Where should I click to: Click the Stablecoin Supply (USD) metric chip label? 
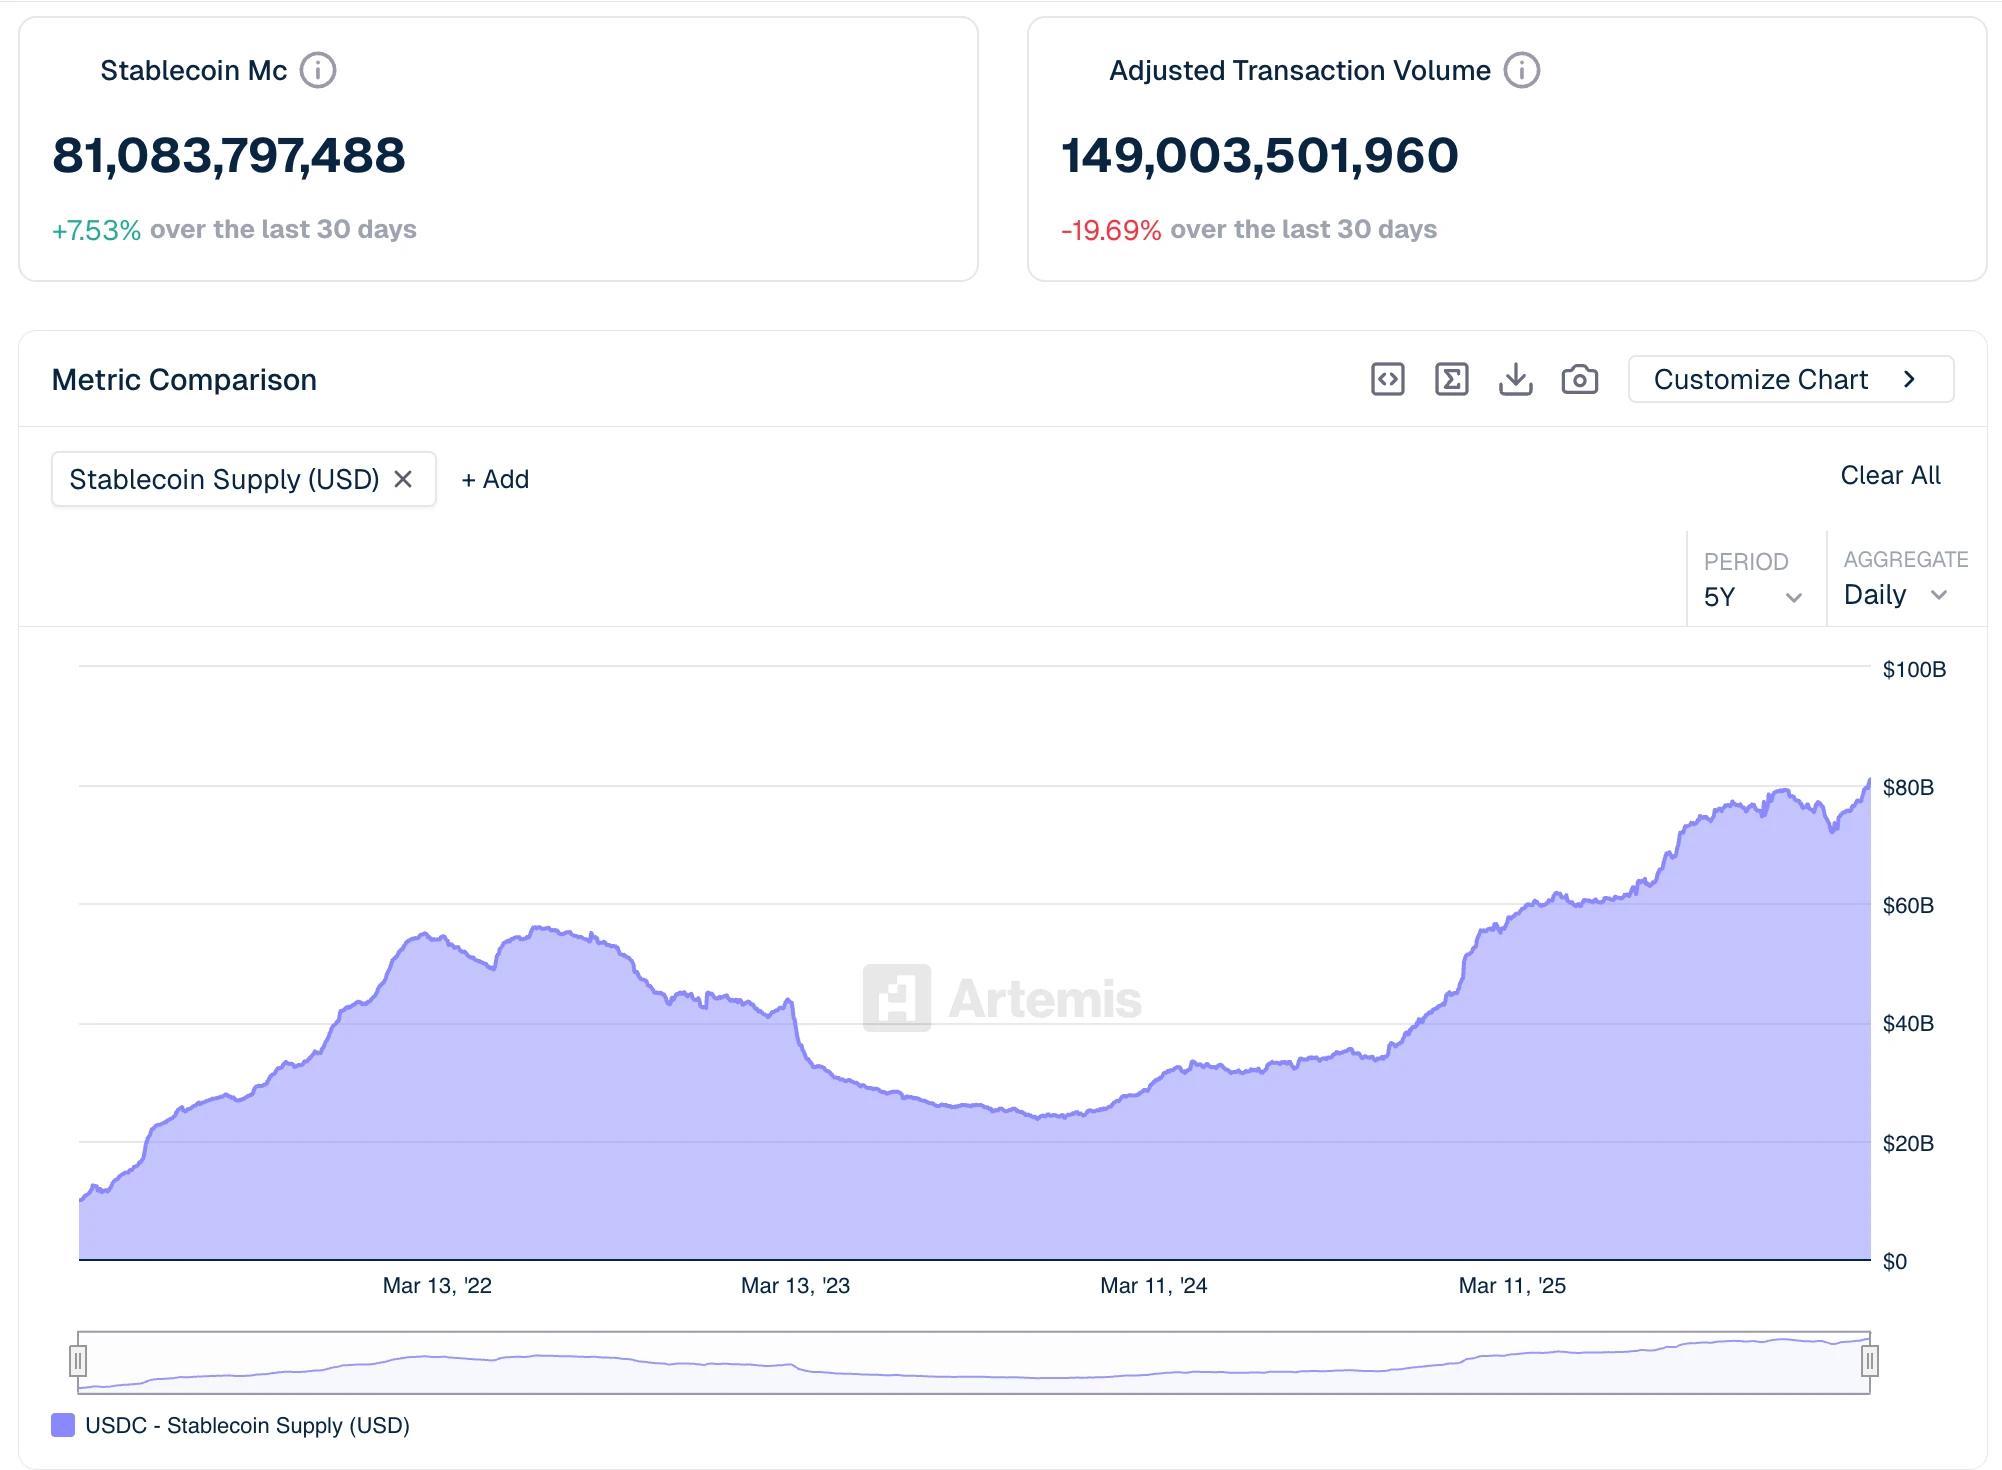[224, 479]
